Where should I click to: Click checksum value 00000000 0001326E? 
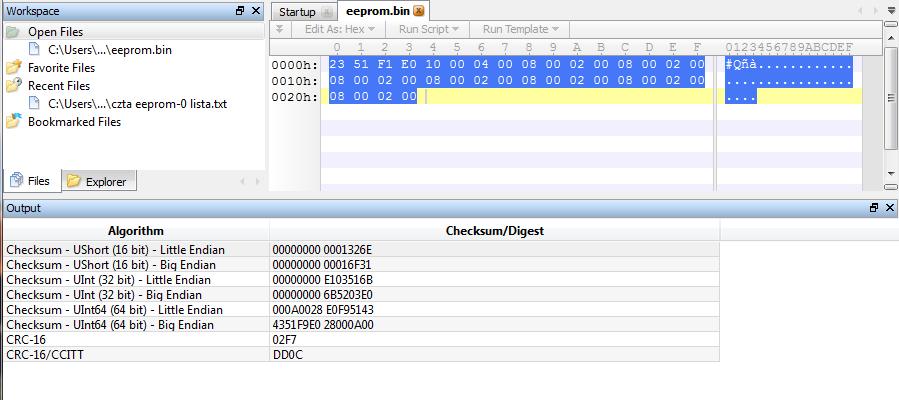[323, 250]
